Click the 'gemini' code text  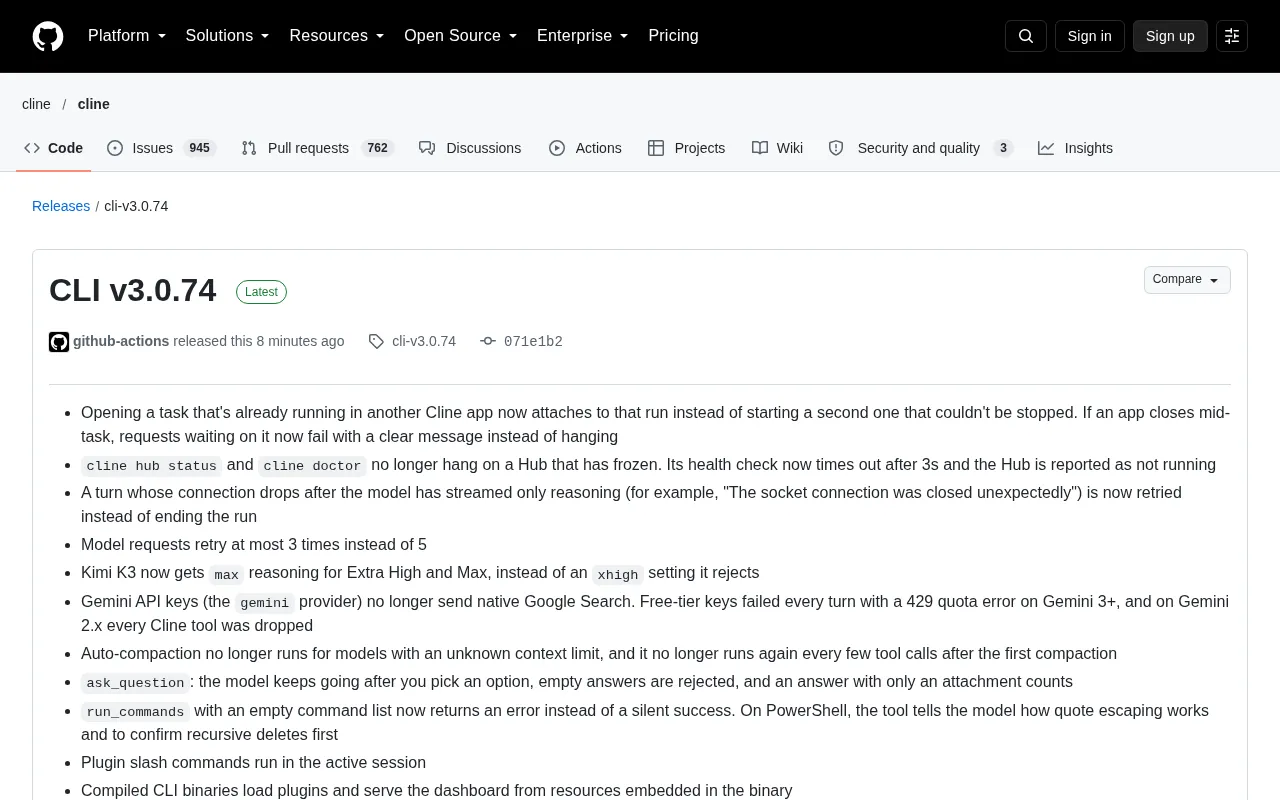(265, 603)
